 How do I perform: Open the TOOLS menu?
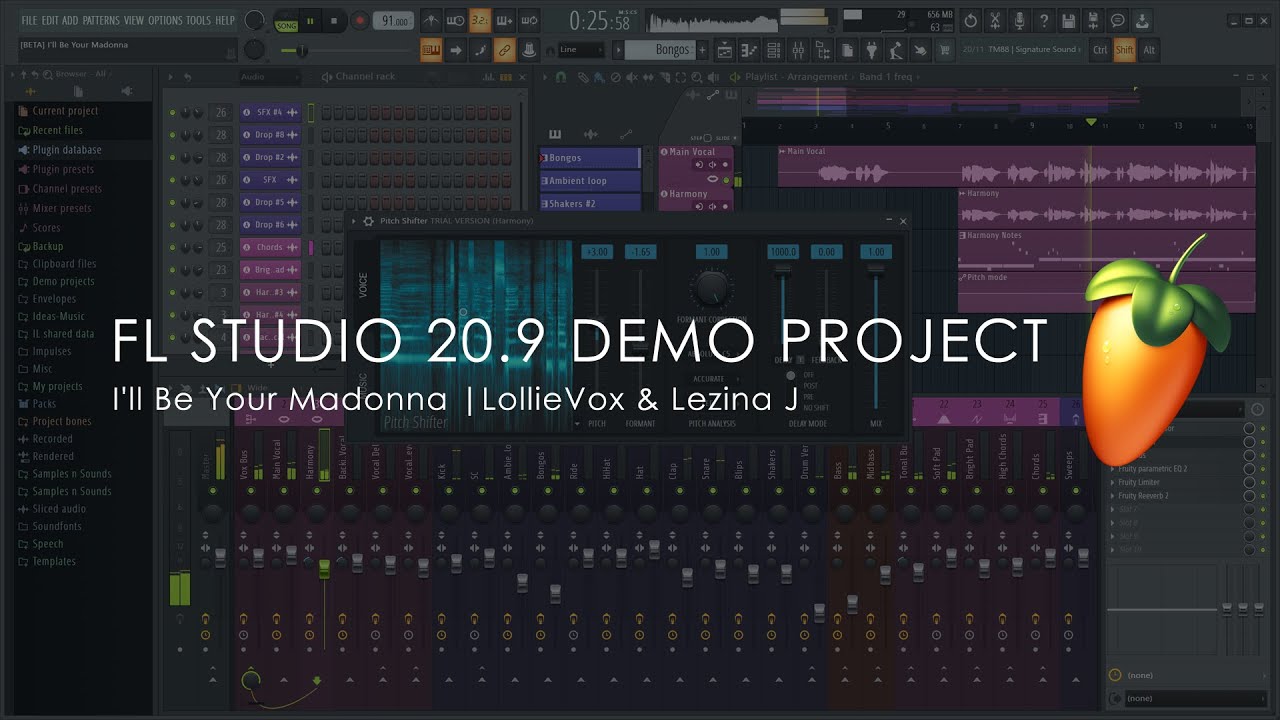pos(198,20)
